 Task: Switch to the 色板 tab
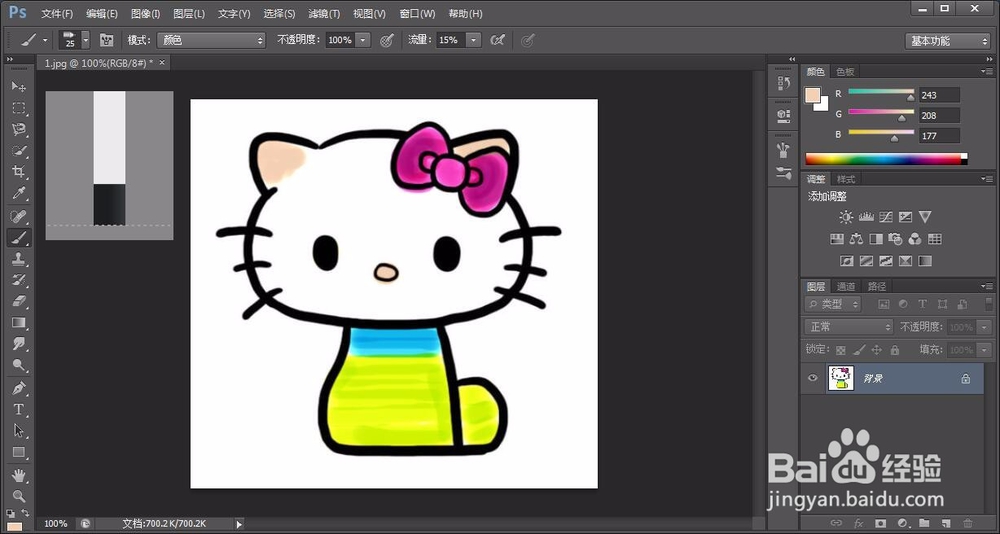point(846,71)
